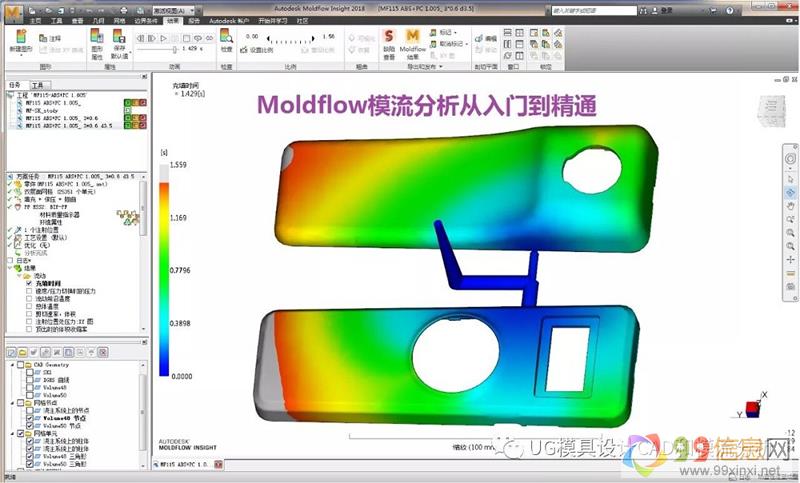Select the 检查 (Examine) result tool
The width and height of the screenshot is (800, 483).
coord(226,40)
